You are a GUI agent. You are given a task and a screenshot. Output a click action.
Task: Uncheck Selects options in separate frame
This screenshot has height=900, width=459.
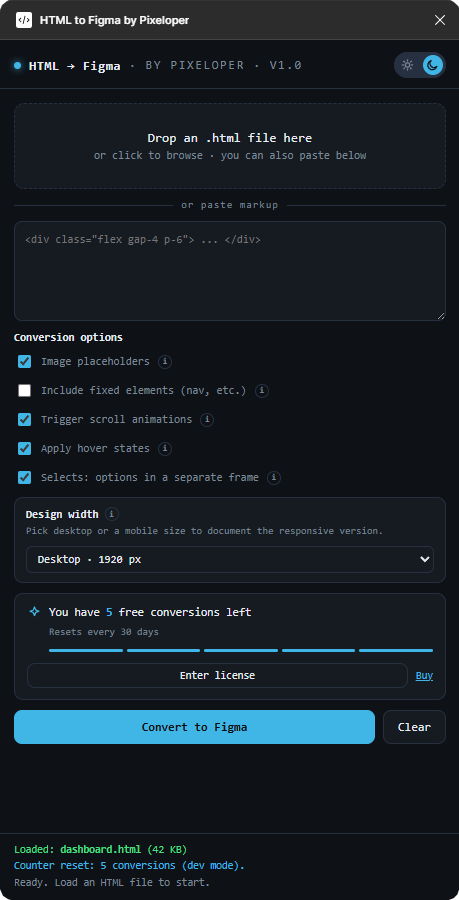[x=25, y=478]
